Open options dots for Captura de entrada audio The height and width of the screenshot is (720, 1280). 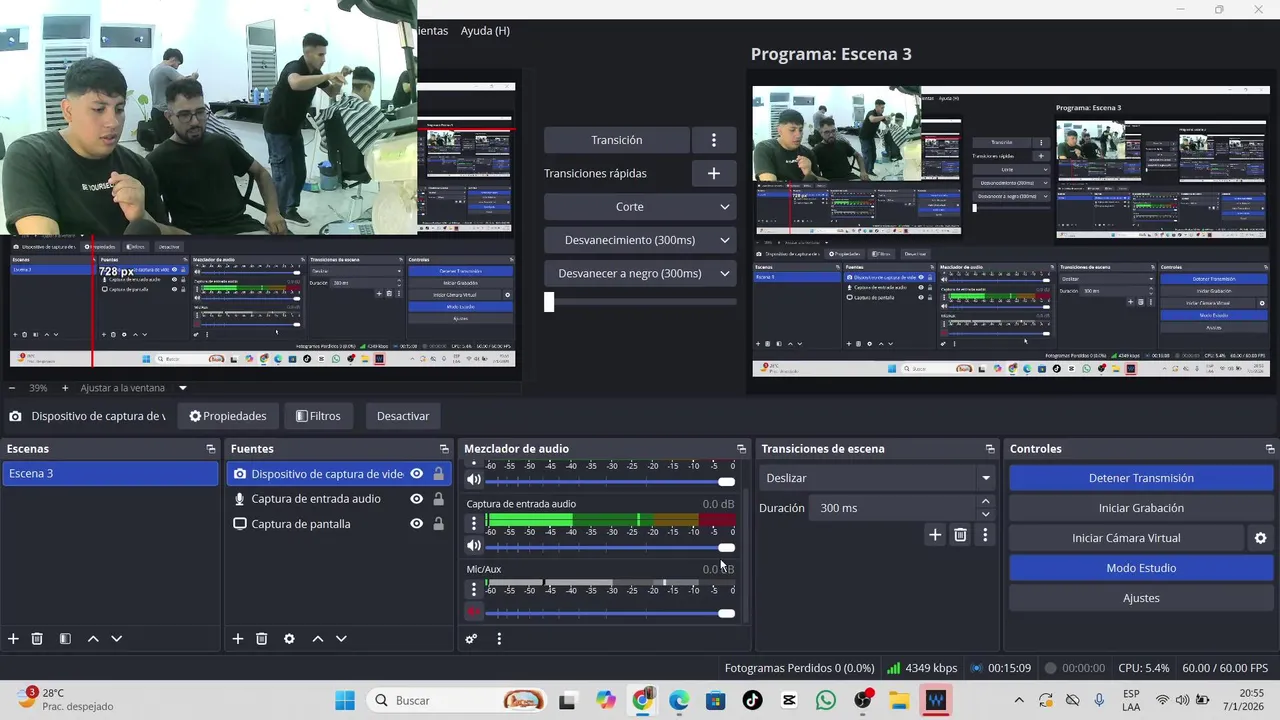(474, 523)
